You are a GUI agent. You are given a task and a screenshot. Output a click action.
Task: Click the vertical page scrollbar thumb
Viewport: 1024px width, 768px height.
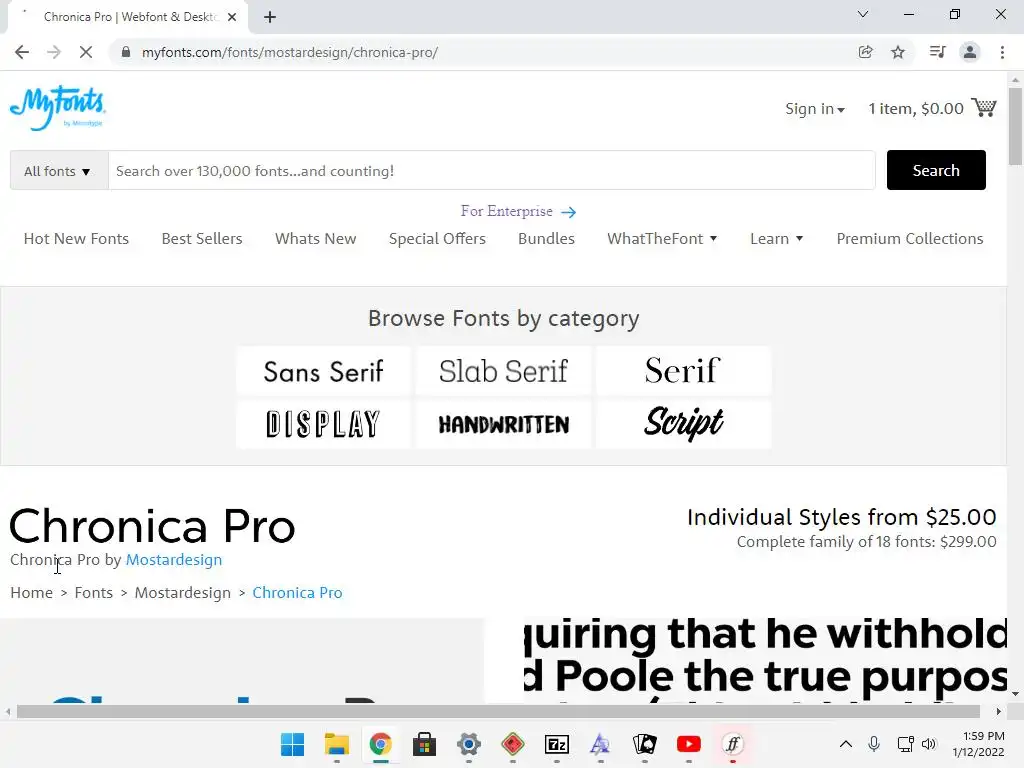coord(1015,126)
